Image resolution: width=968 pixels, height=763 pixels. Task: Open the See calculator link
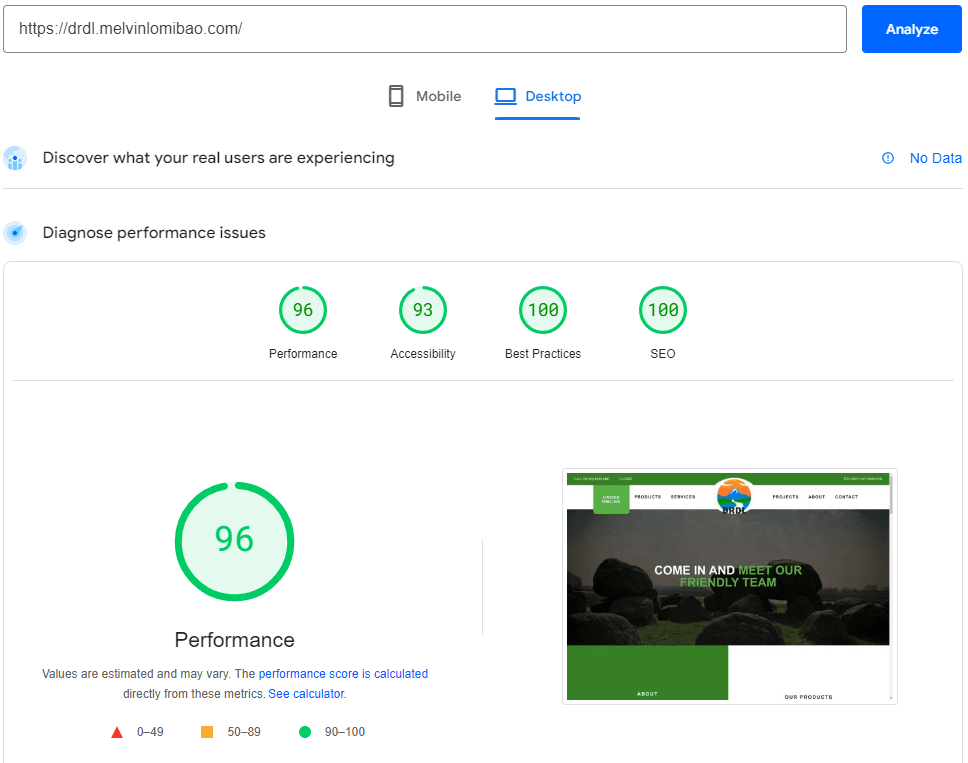306,693
